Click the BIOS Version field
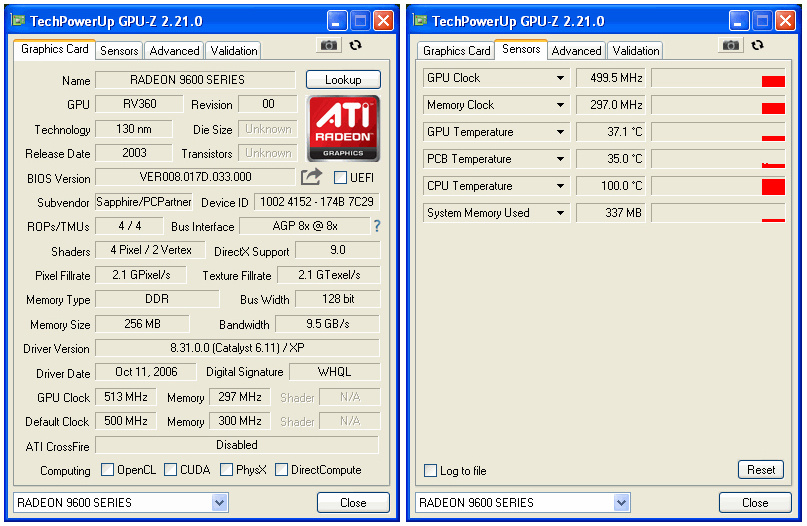The height and width of the screenshot is (526, 807). [195, 177]
